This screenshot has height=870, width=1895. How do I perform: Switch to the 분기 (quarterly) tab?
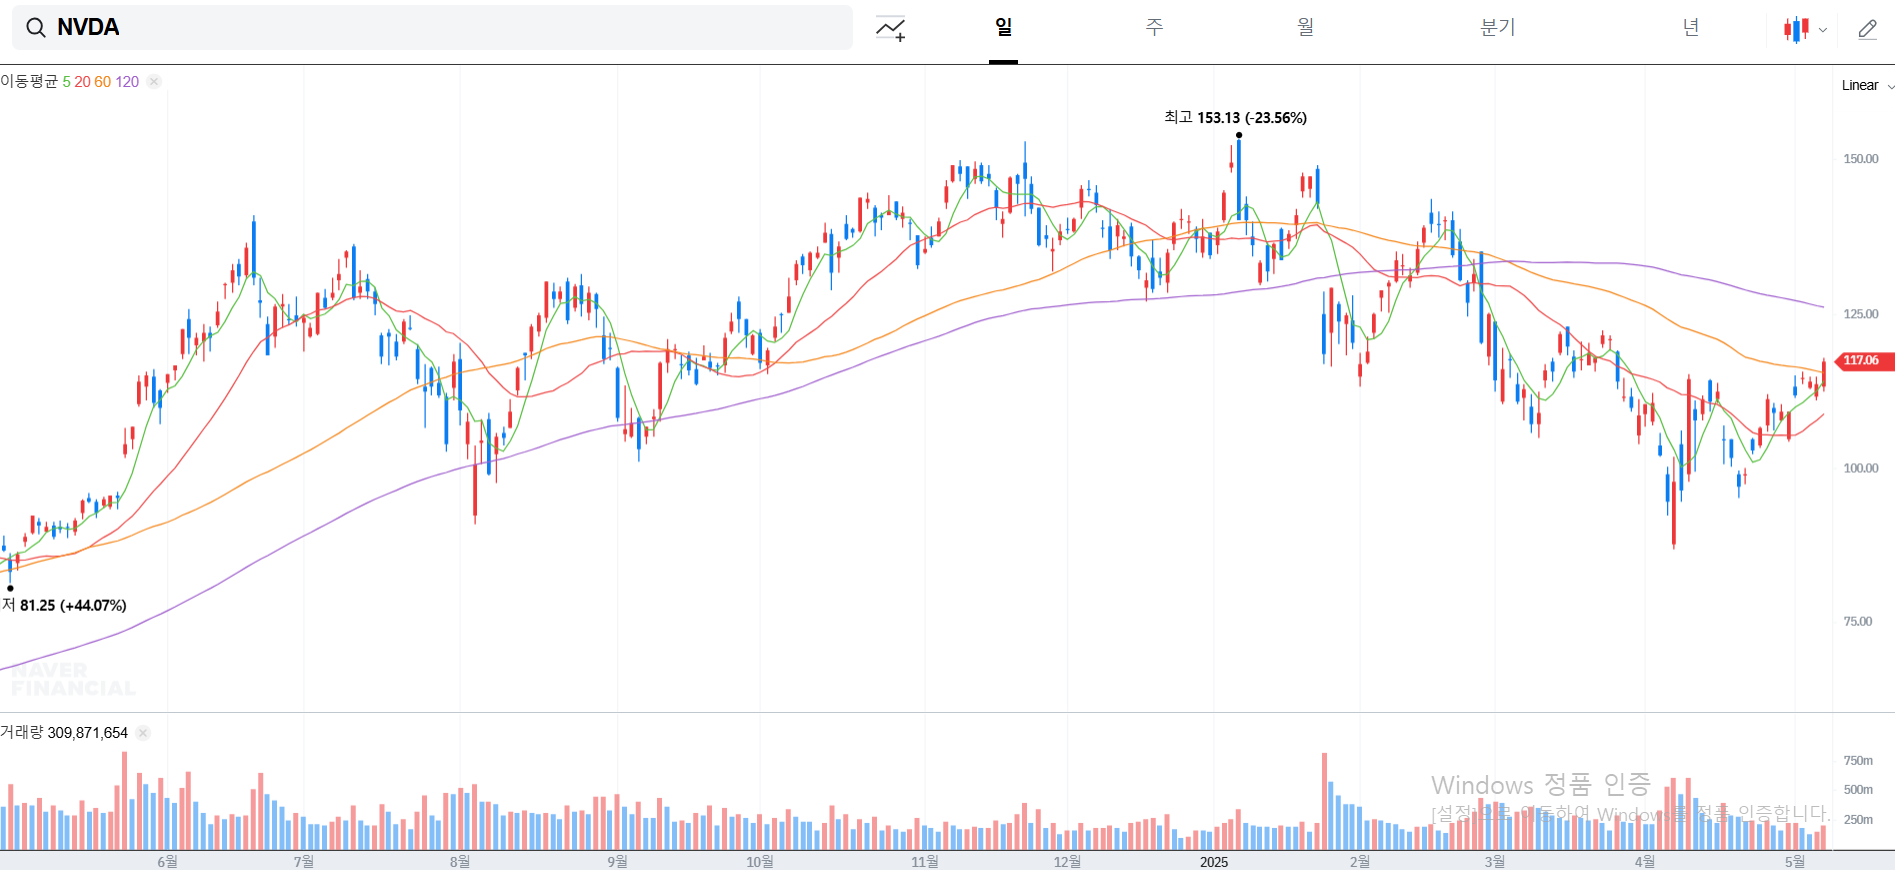pos(1497,27)
